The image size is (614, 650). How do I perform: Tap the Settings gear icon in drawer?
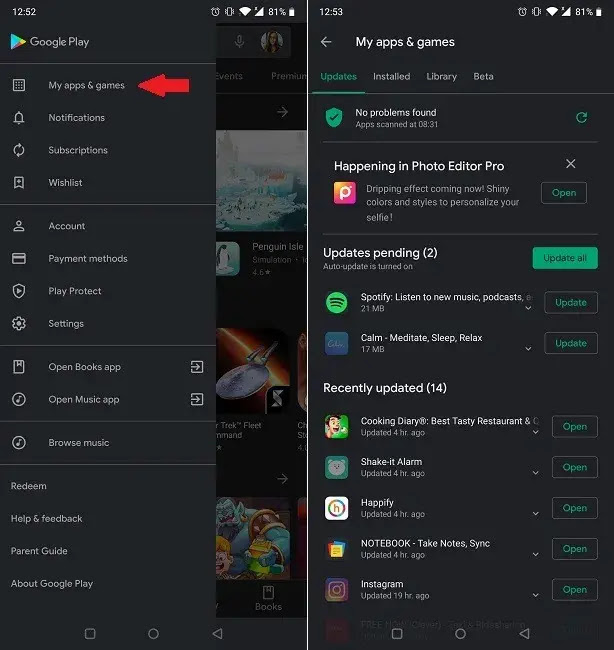point(18,324)
